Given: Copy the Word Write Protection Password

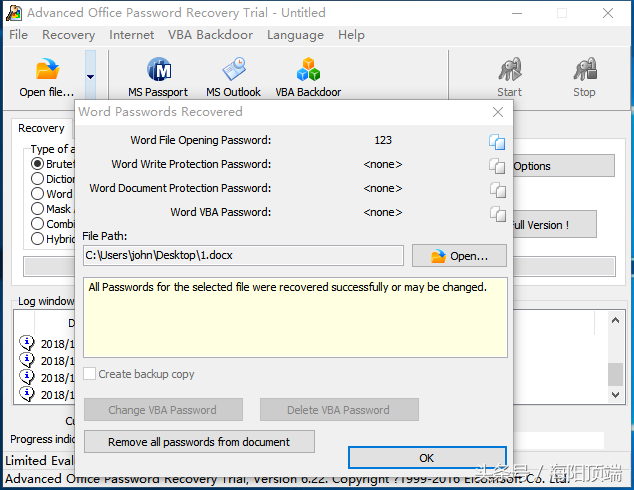Looking at the screenshot, I should coord(497,166).
